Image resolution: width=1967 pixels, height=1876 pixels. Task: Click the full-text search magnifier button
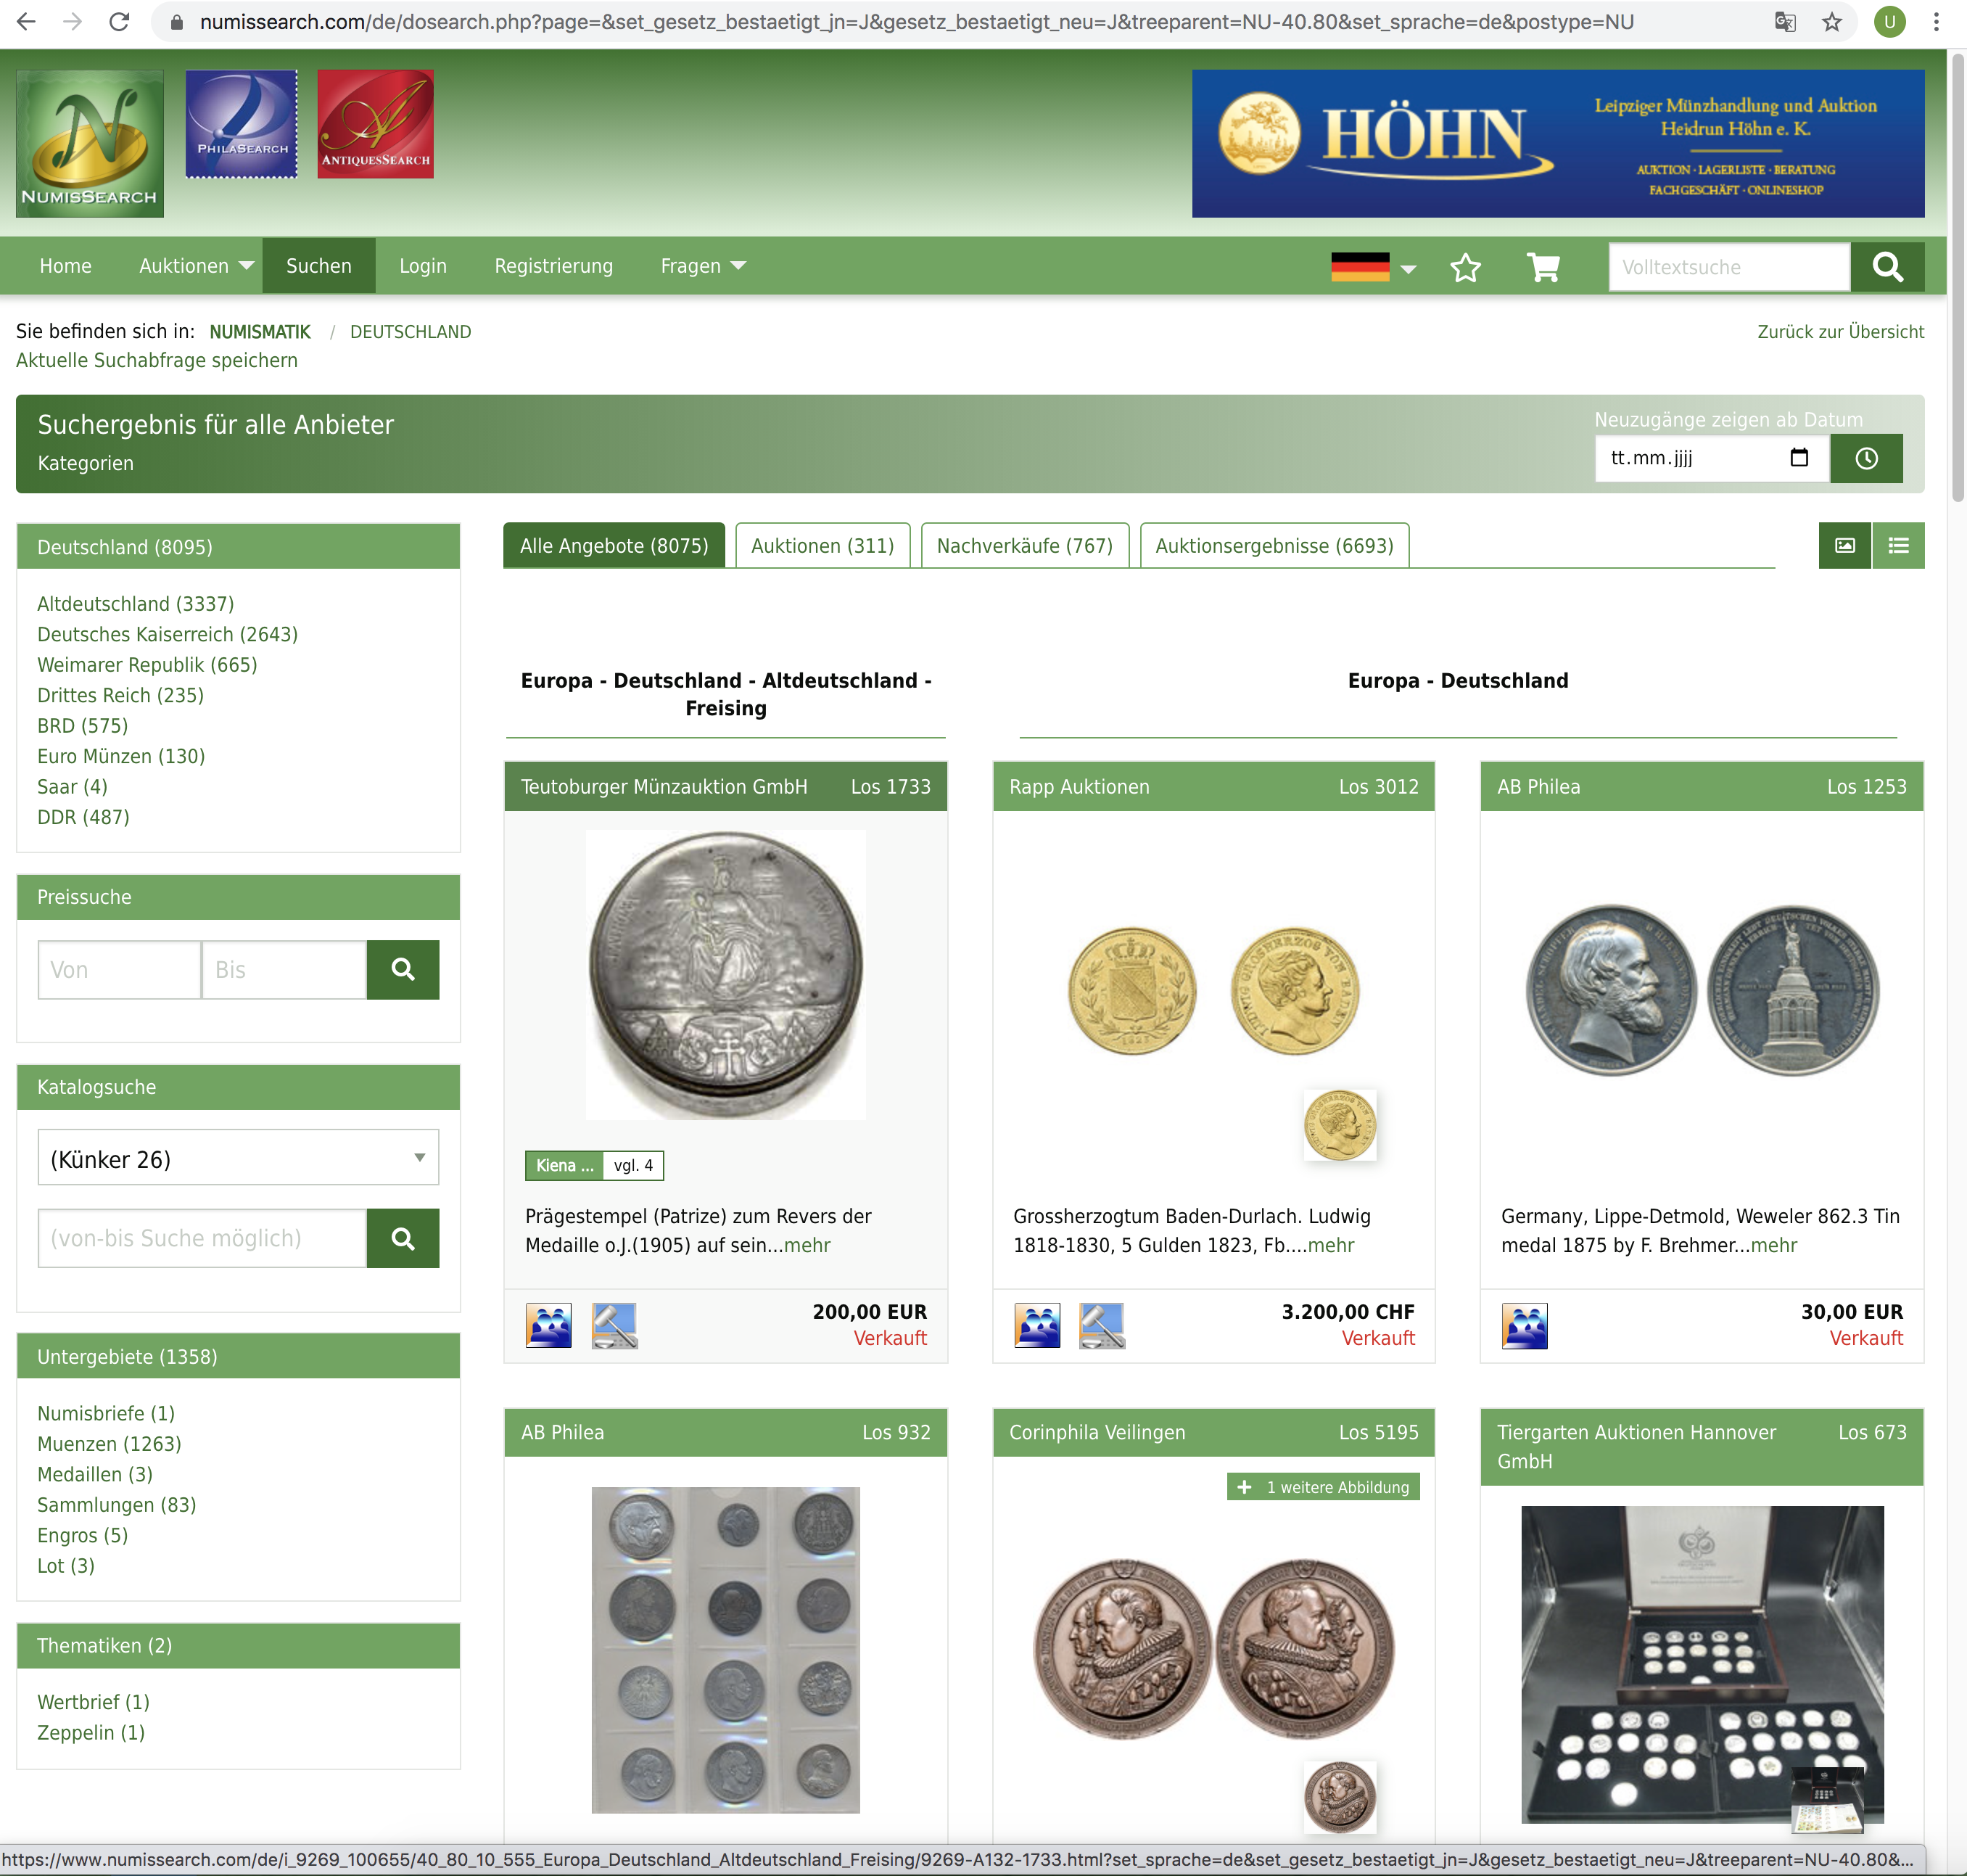pyautogui.click(x=1887, y=267)
